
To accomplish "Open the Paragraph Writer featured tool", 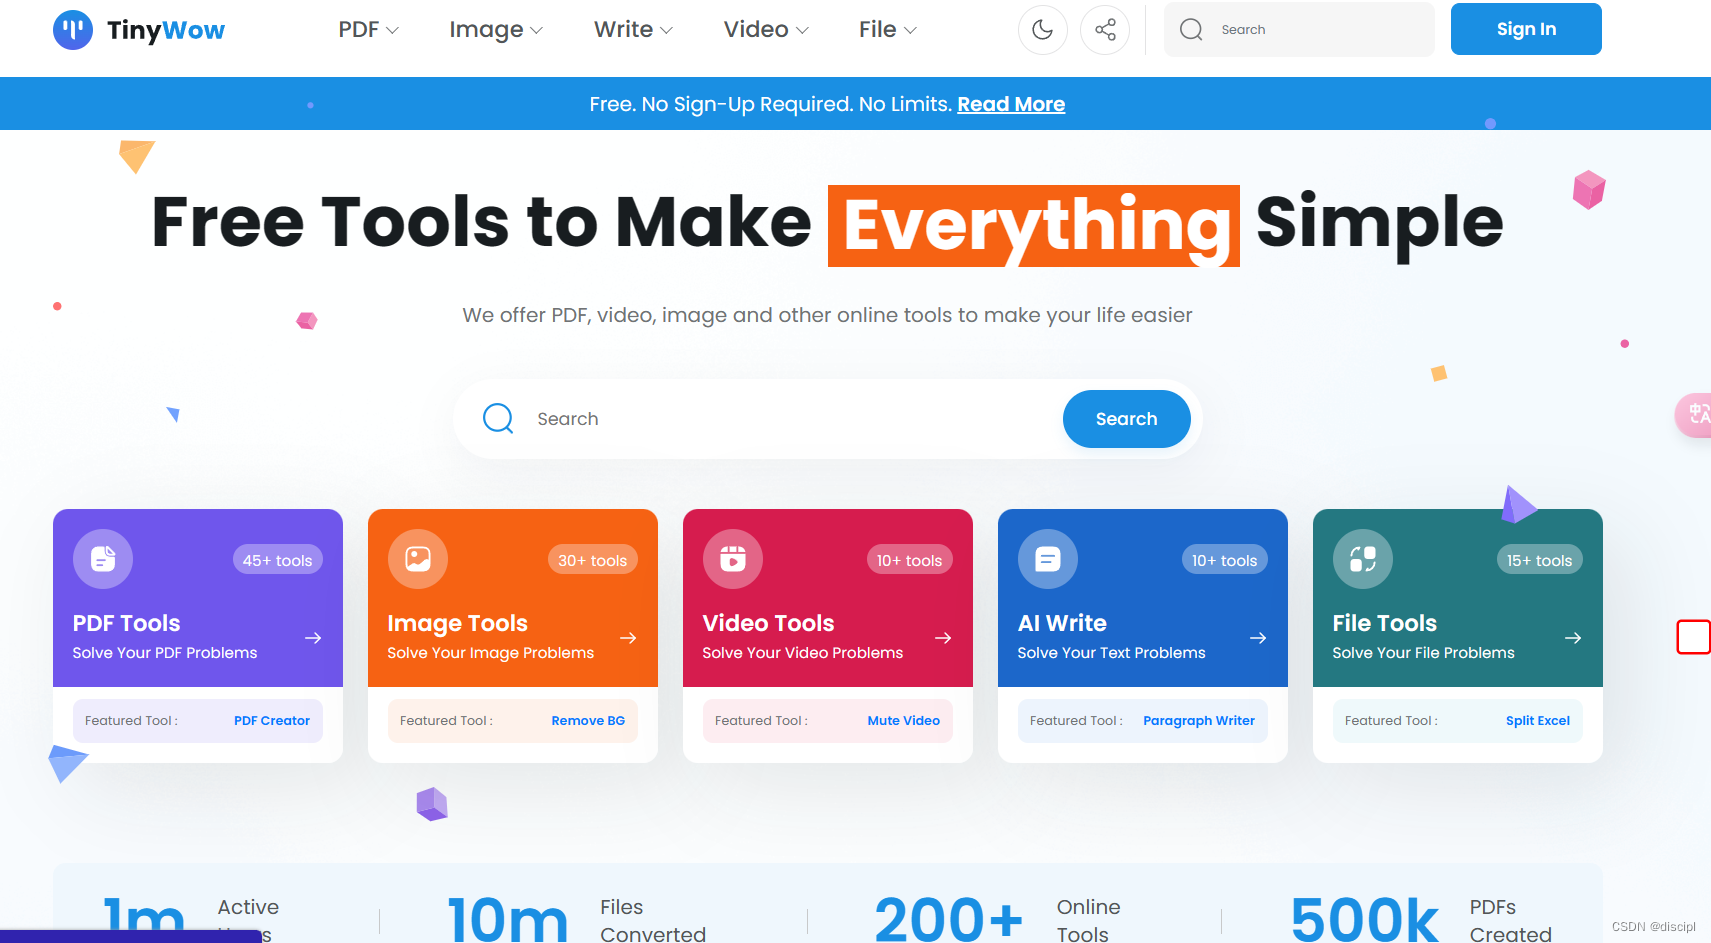I will pyautogui.click(x=1199, y=721).
